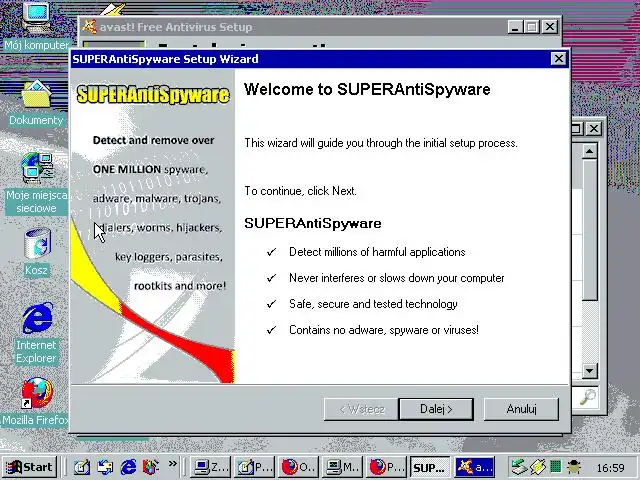This screenshot has height=480, width=640.
Task: Click 'Contains no adware, spyware or viruses!' line
Action: point(384,330)
